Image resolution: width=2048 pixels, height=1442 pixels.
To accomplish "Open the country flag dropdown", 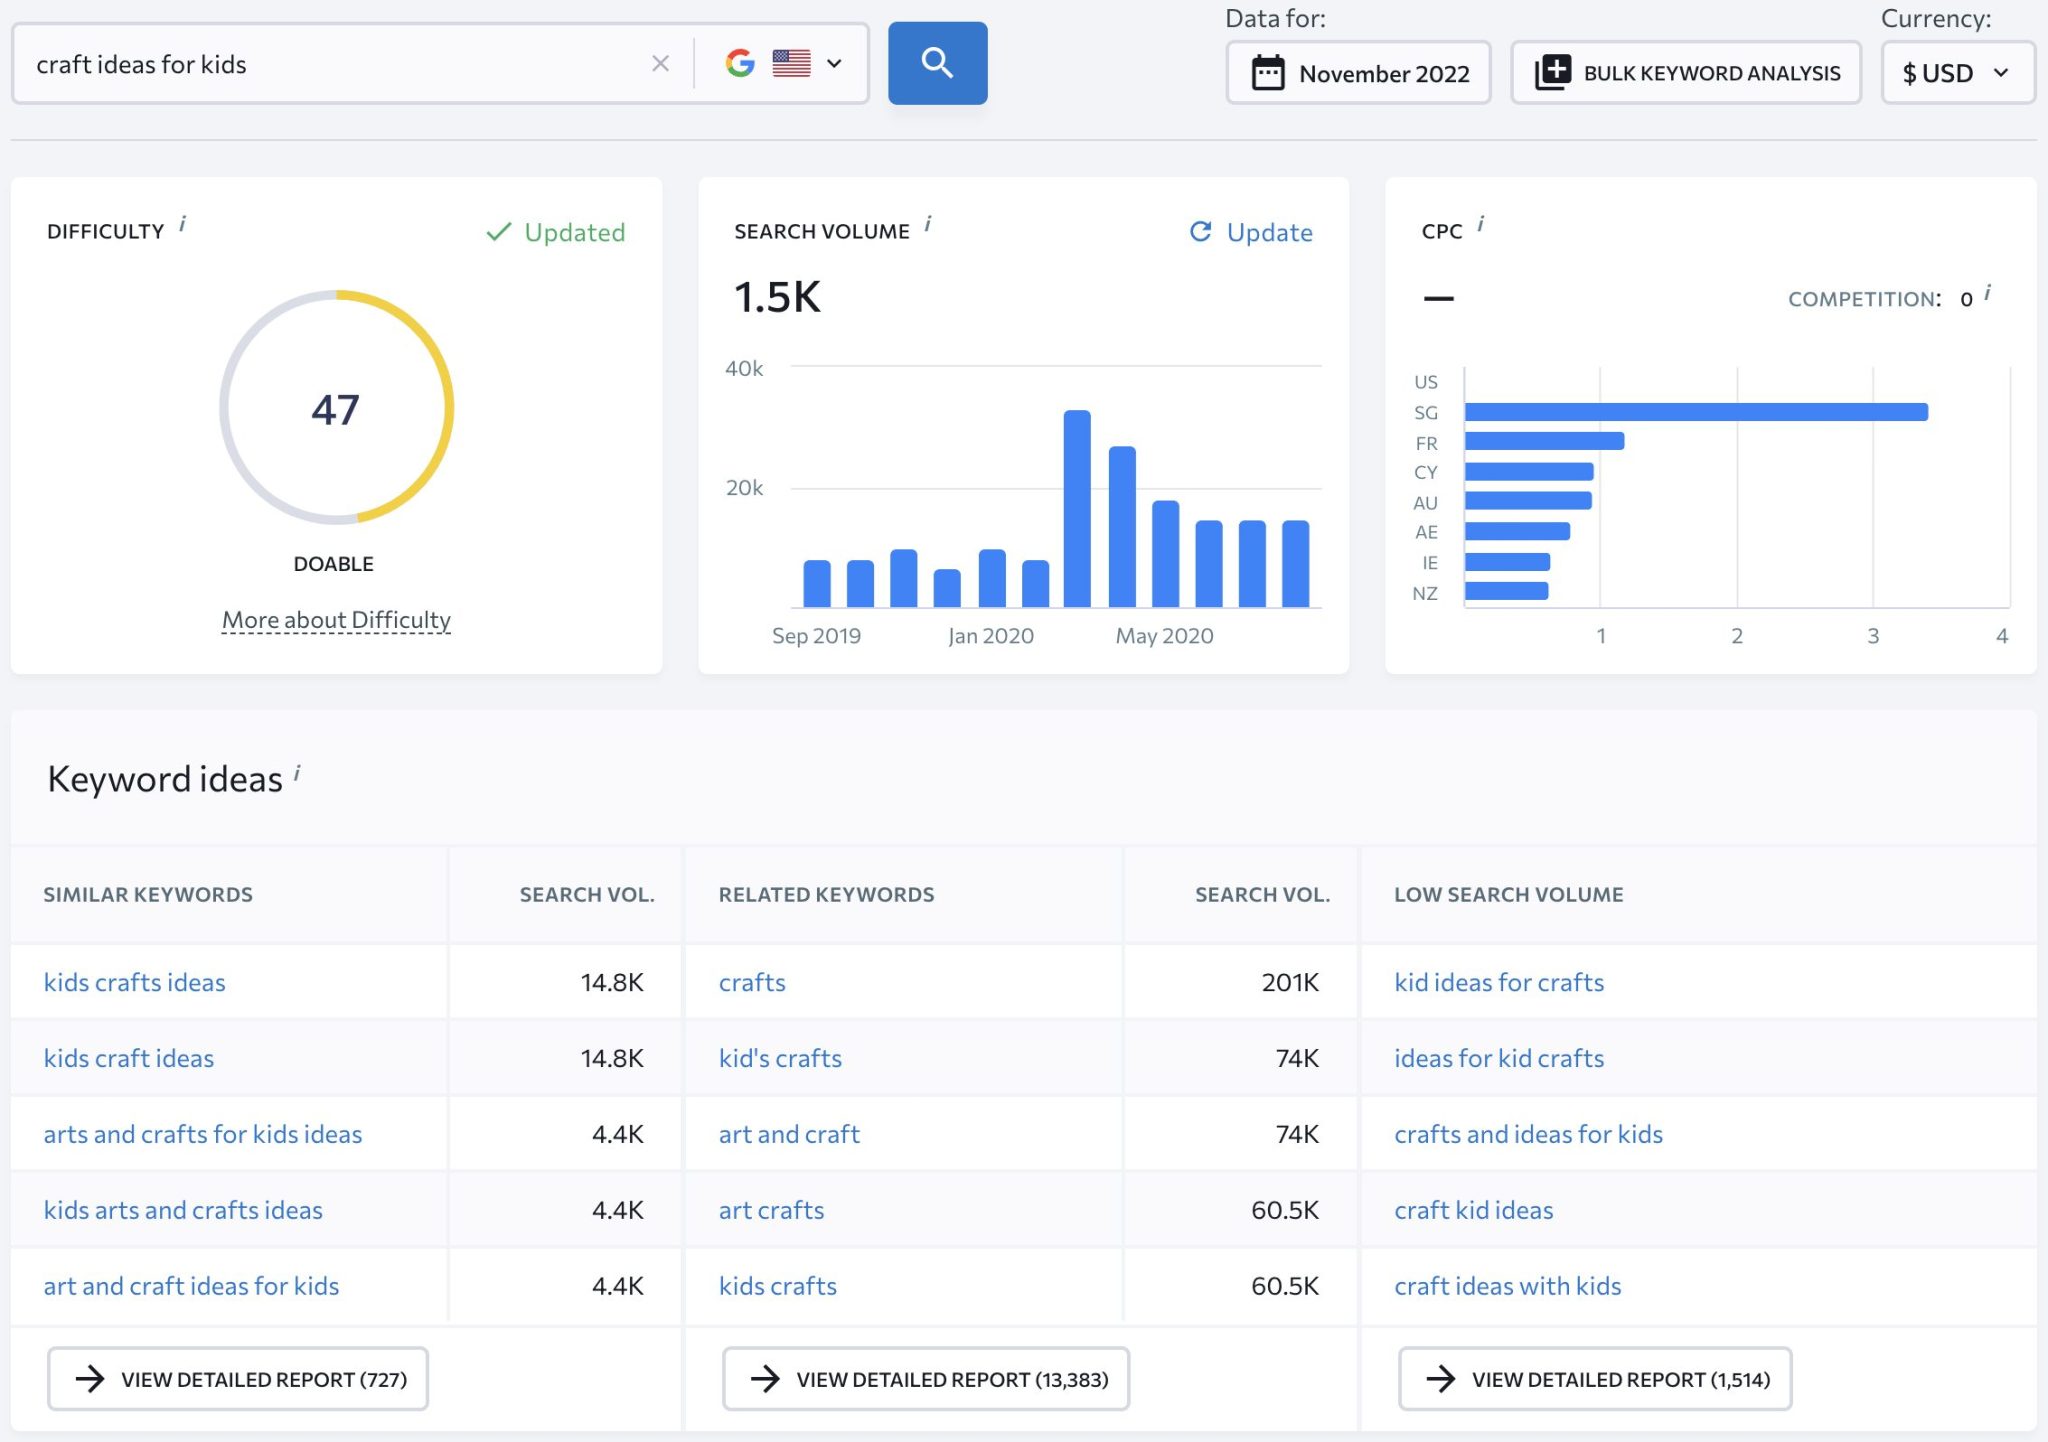I will coord(810,63).
